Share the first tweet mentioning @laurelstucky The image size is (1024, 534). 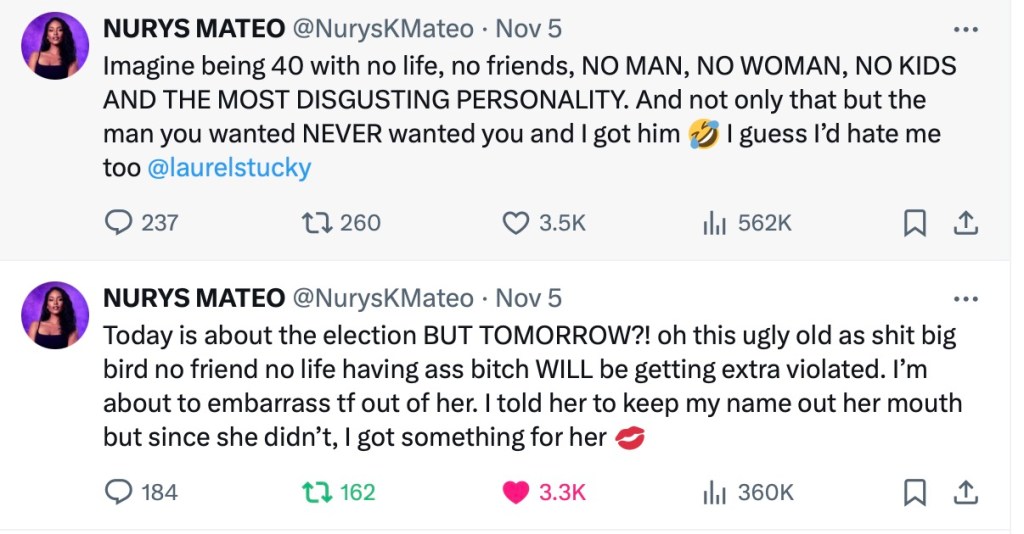[965, 222]
